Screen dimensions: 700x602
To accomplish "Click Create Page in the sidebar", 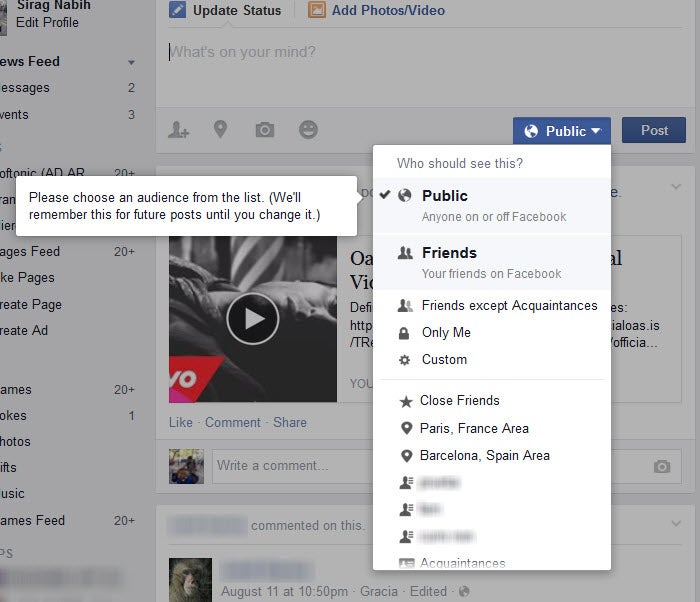I will [31, 305].
